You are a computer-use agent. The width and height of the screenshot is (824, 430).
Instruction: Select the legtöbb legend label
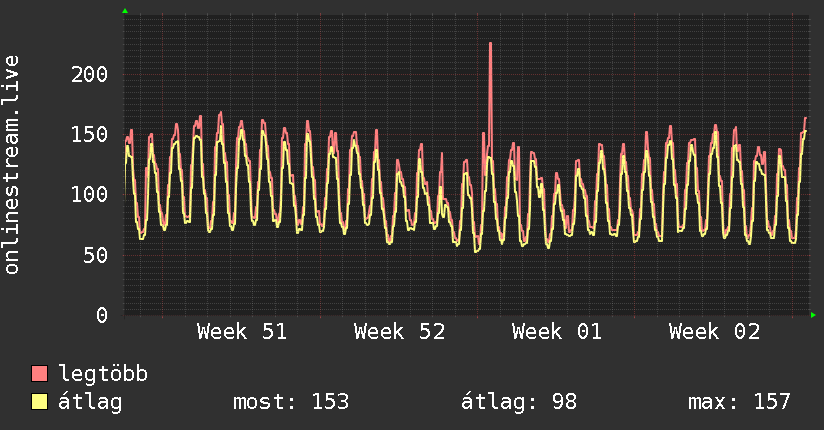(x=104, y=374)
